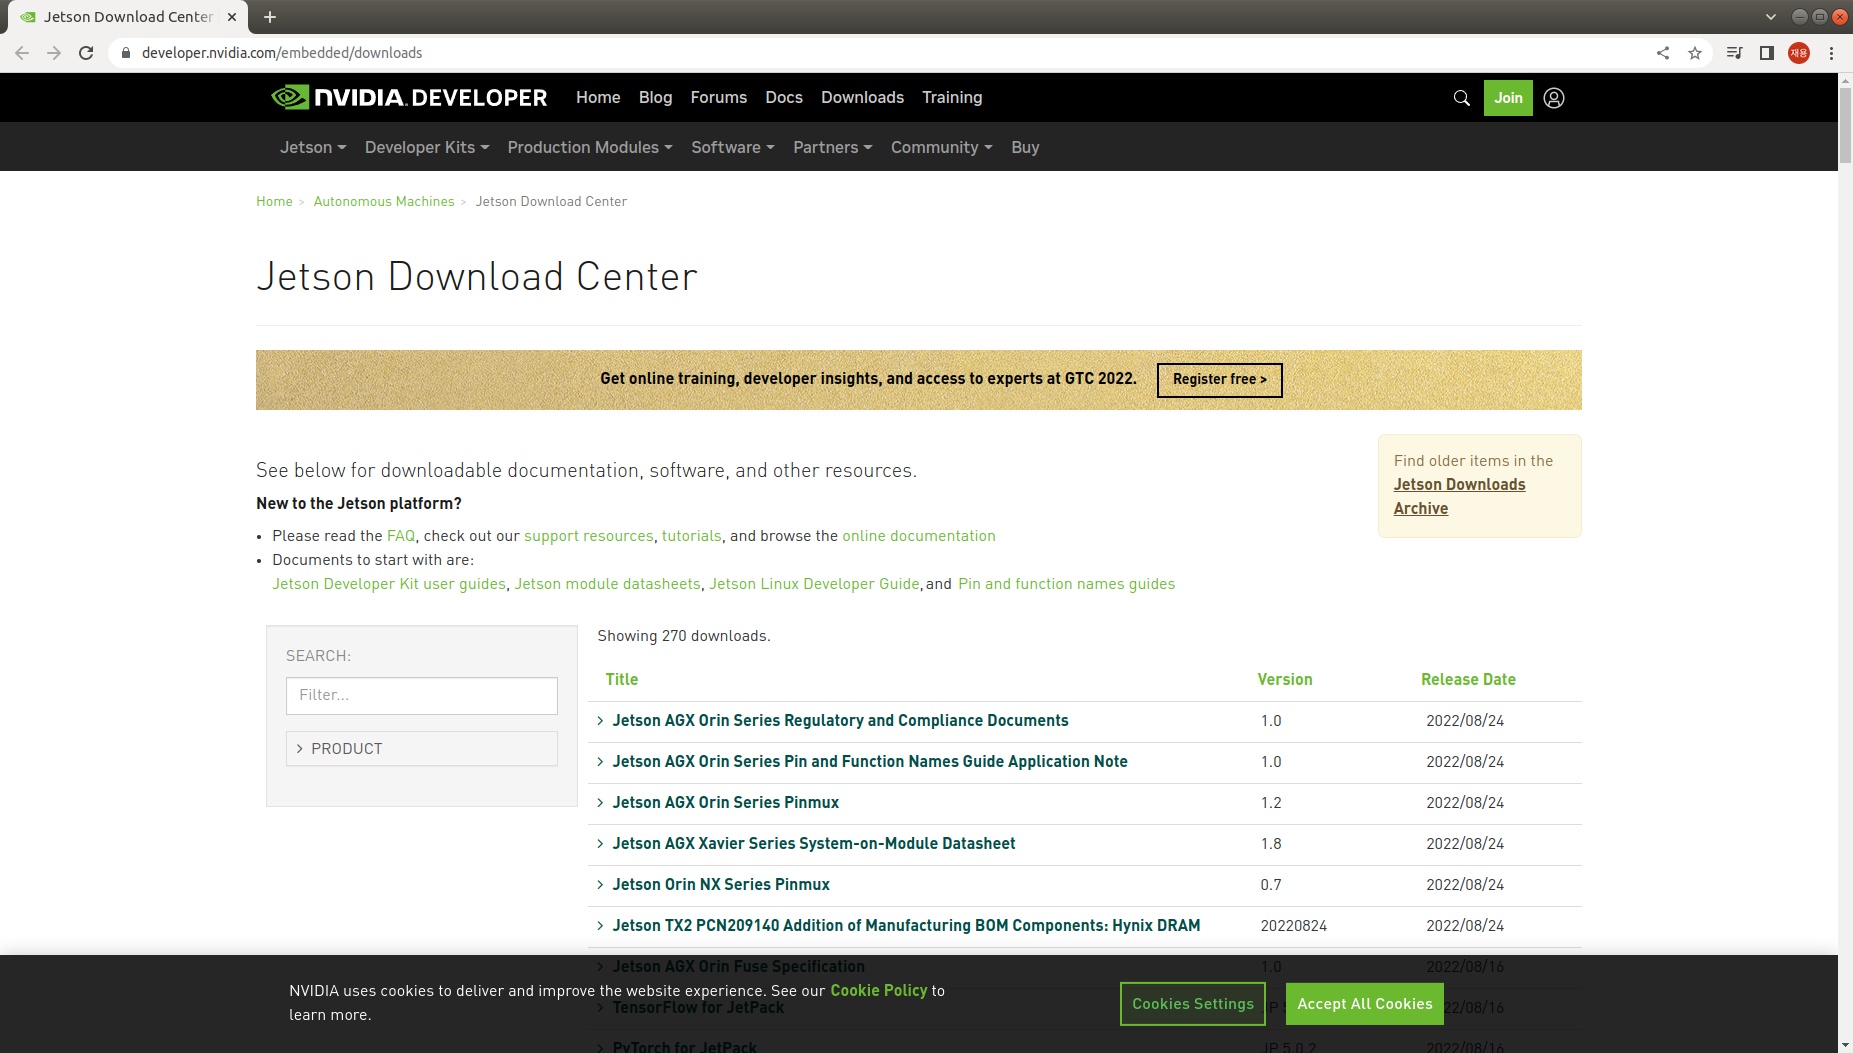The width and height of the screenshot is (1853, 1053).
Task: Open the Developer Kits dropdown menu
Action: [427, 147]
